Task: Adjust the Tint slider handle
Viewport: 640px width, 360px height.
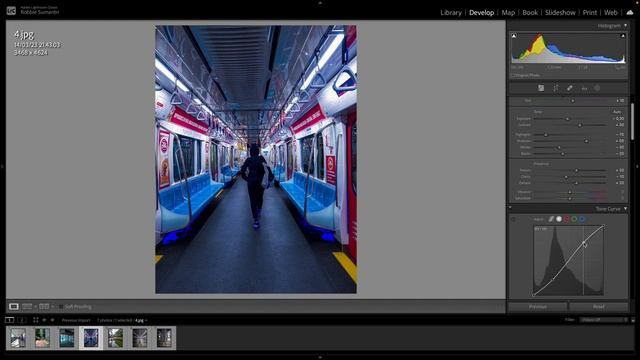Action: pyautogui.click(x=572, y=100)
